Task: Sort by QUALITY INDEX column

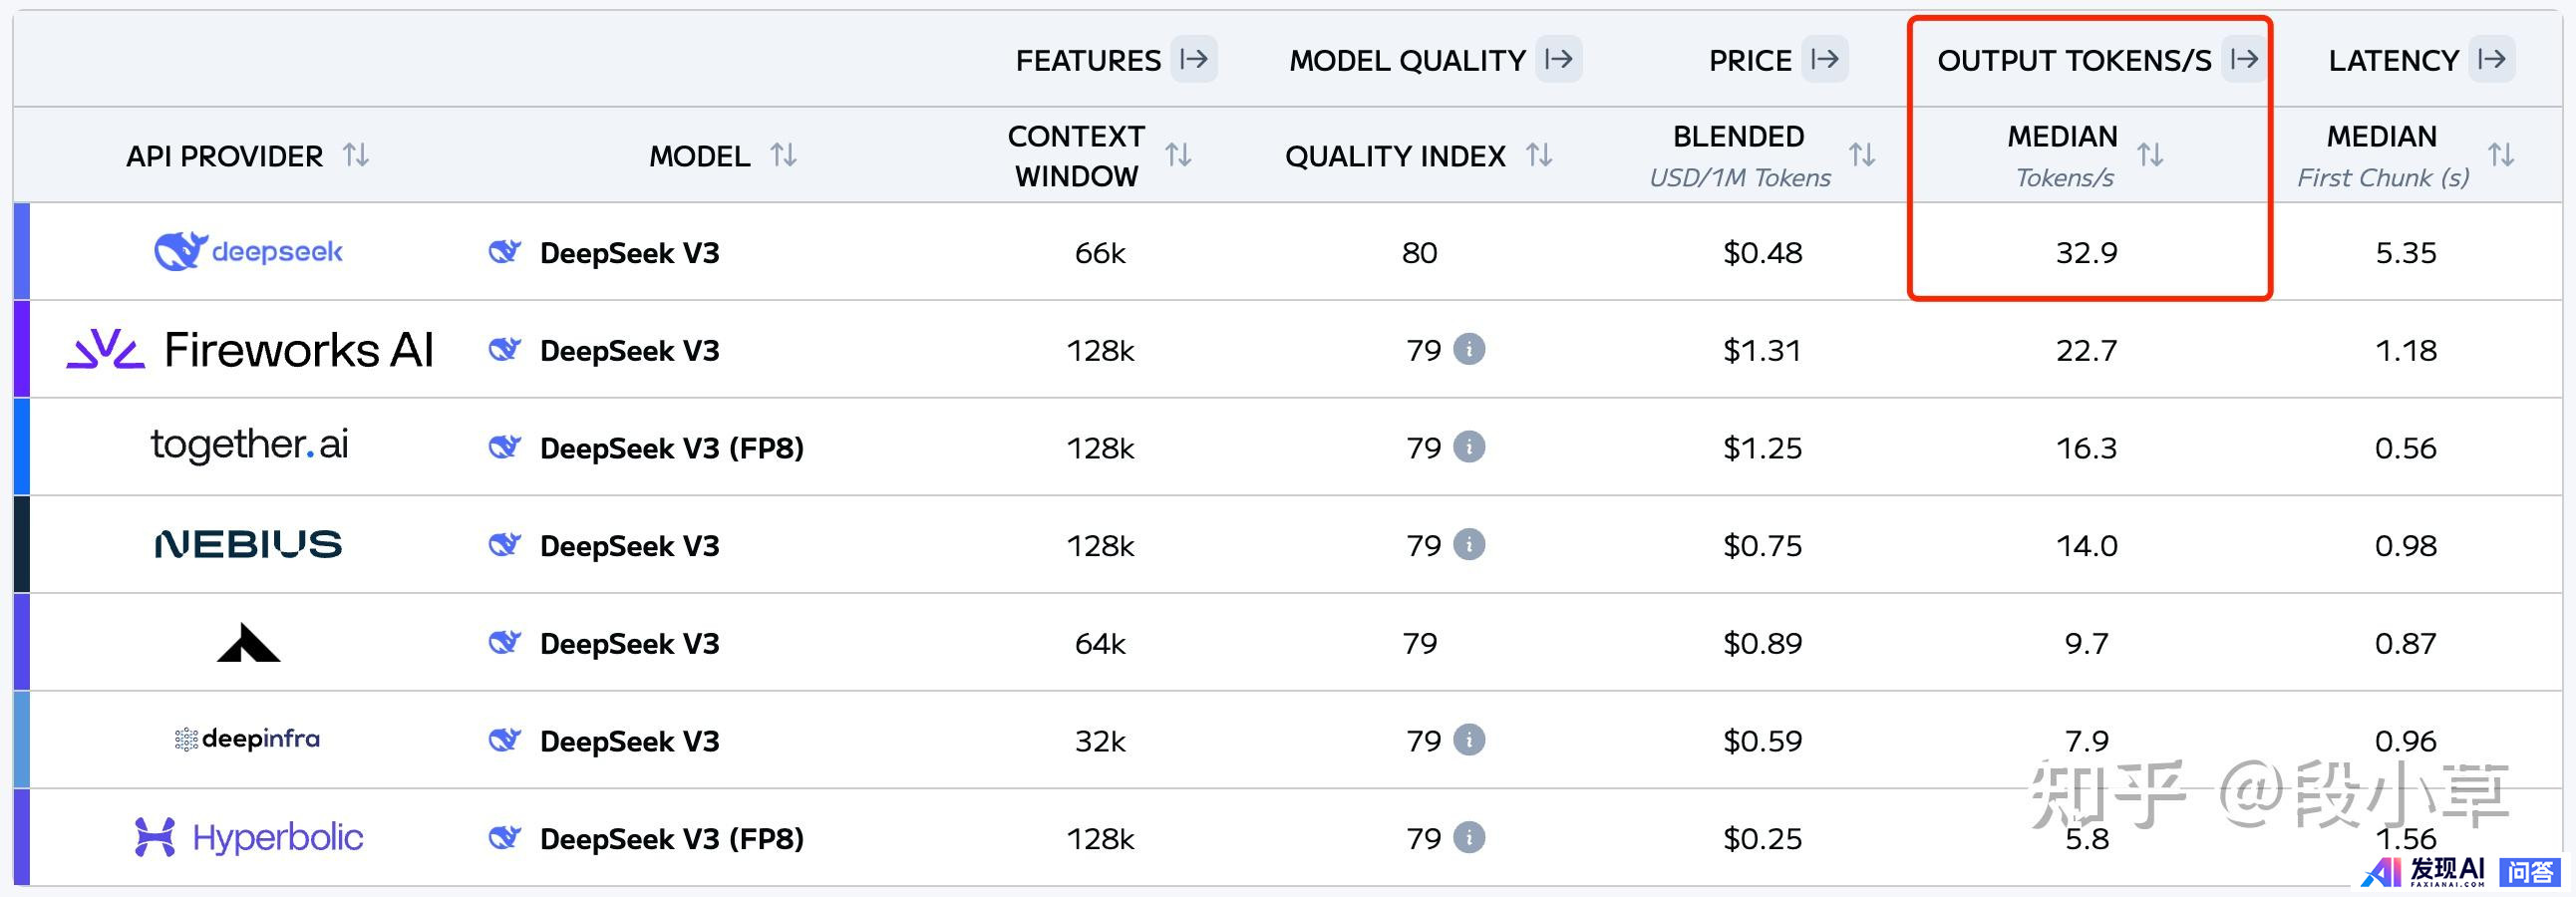Action: tap(1539, 155)
